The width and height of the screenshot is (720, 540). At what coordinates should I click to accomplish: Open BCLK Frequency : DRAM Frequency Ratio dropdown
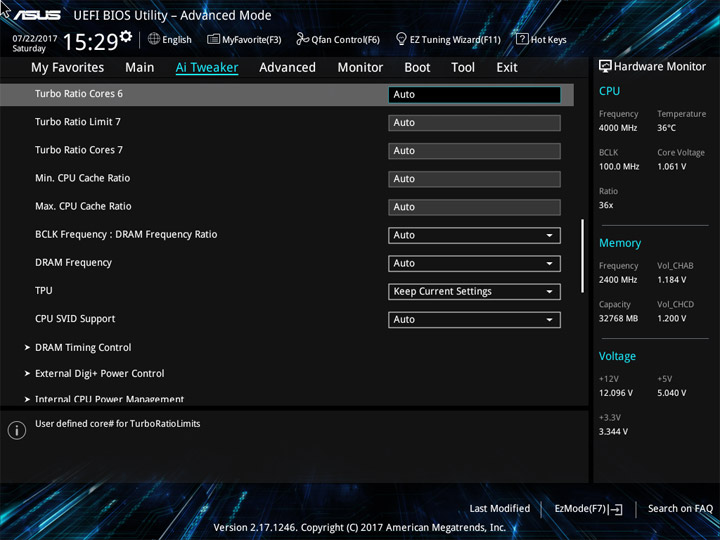(x=474, y=235)
